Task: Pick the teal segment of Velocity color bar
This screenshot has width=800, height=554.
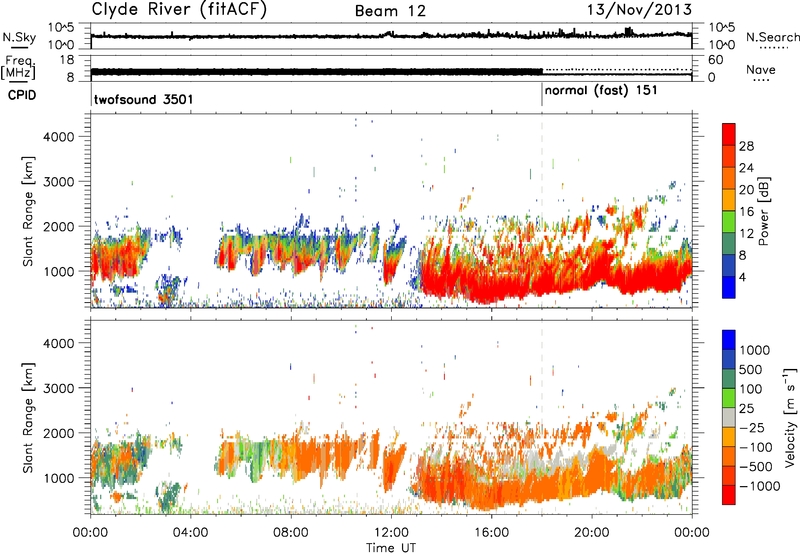Action: coord(729,379)
